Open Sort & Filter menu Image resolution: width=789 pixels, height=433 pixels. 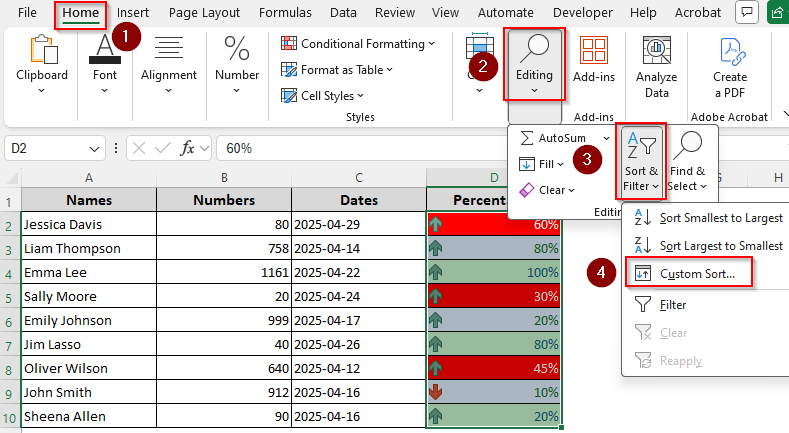point(641,162)
